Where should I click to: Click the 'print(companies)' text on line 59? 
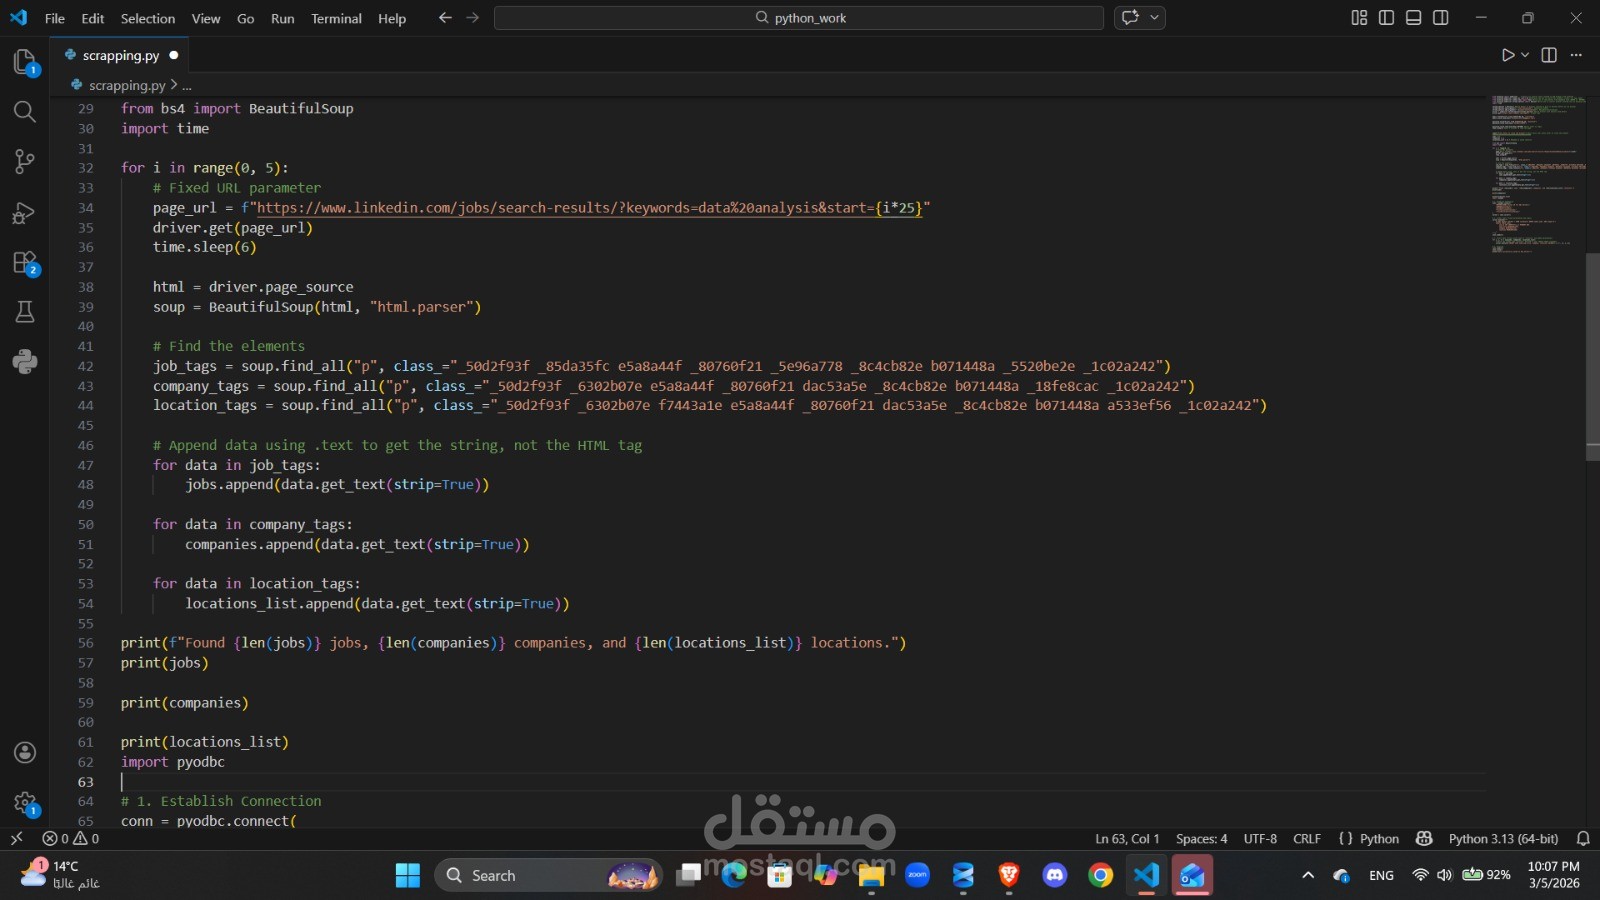(185, 703)
